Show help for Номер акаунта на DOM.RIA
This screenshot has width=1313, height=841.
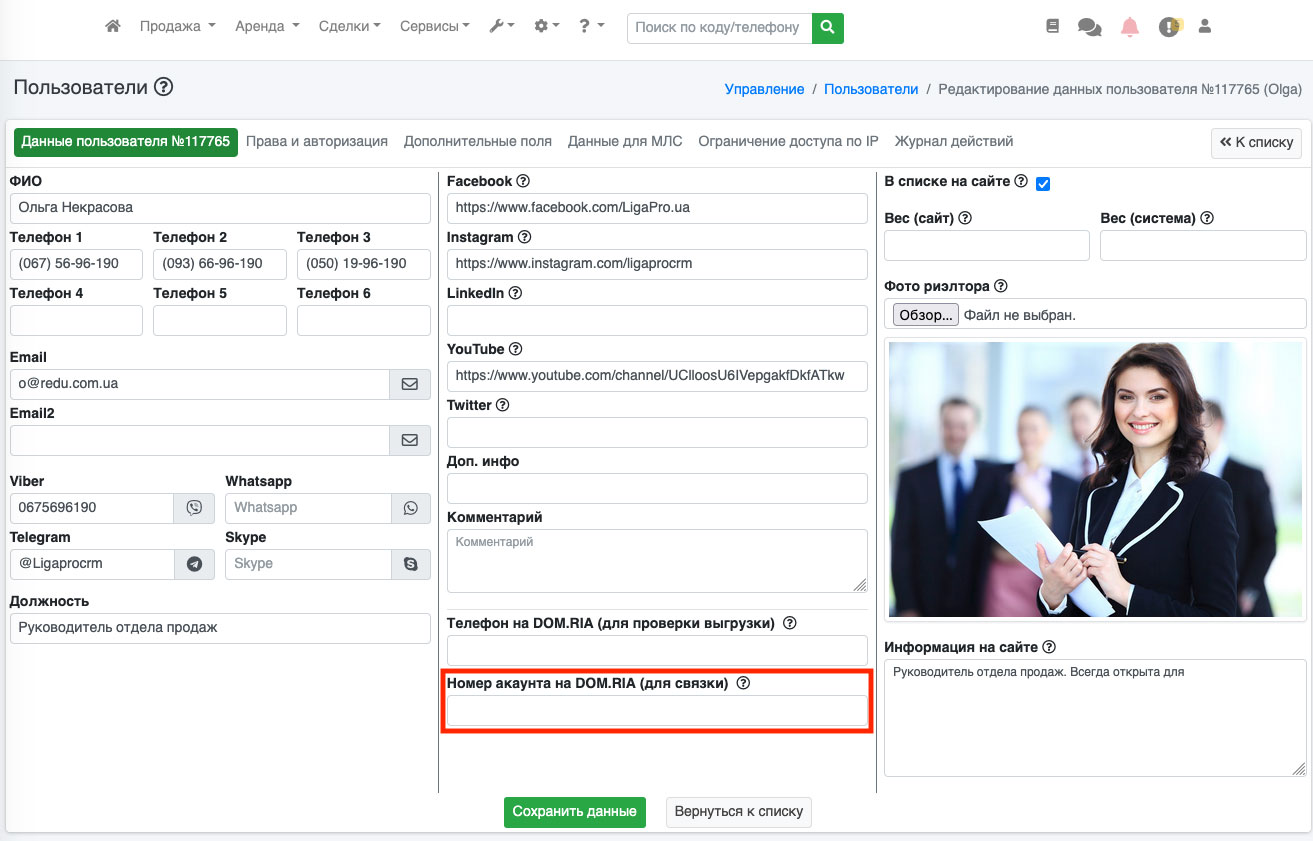click(743, 684)
